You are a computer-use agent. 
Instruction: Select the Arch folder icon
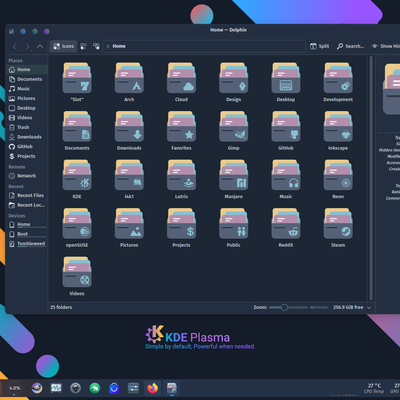(129, 78)
